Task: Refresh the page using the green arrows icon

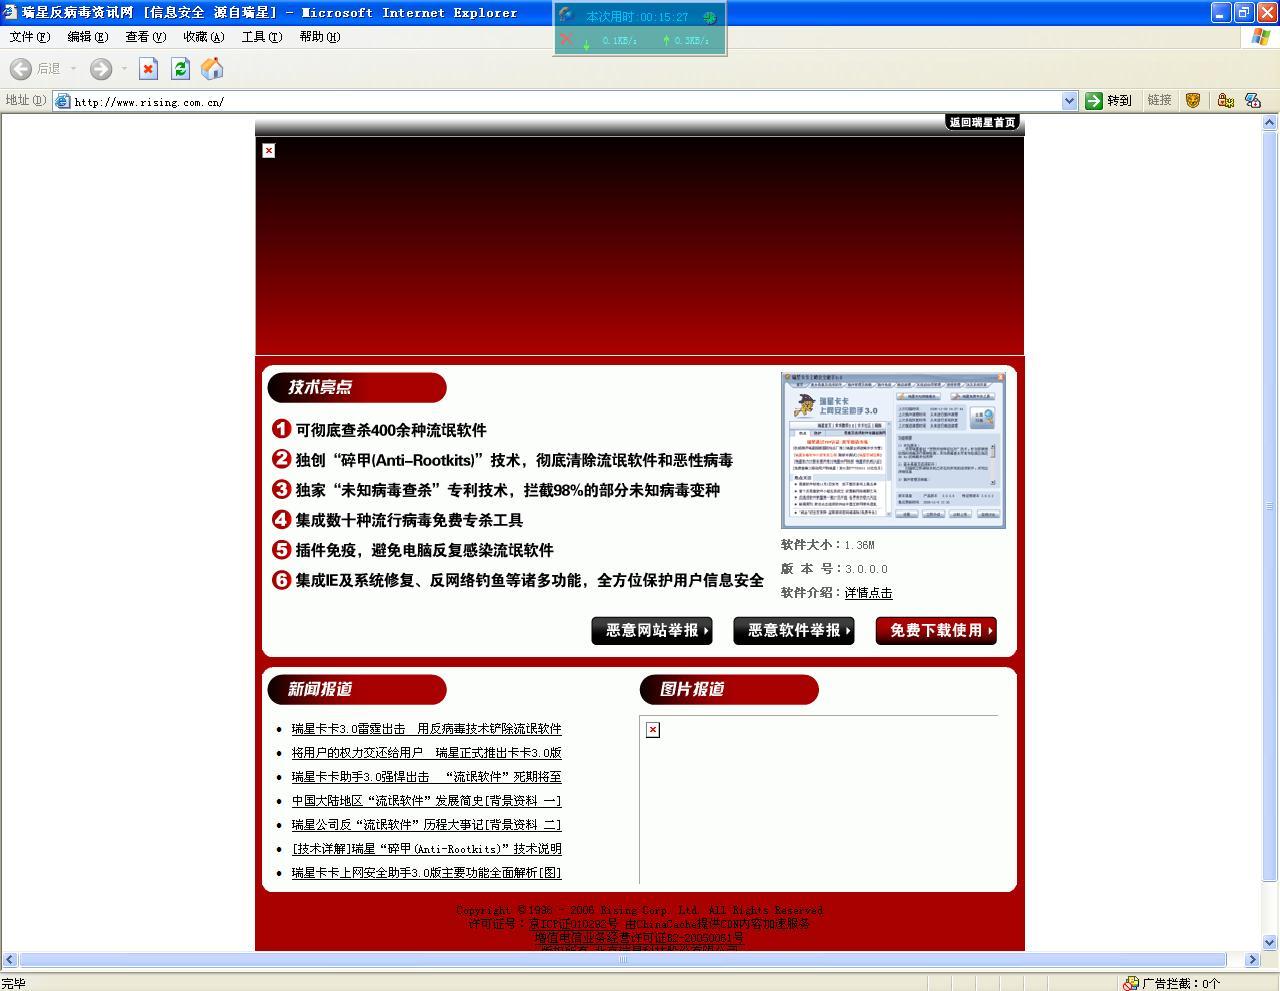Action: (180, 69)
